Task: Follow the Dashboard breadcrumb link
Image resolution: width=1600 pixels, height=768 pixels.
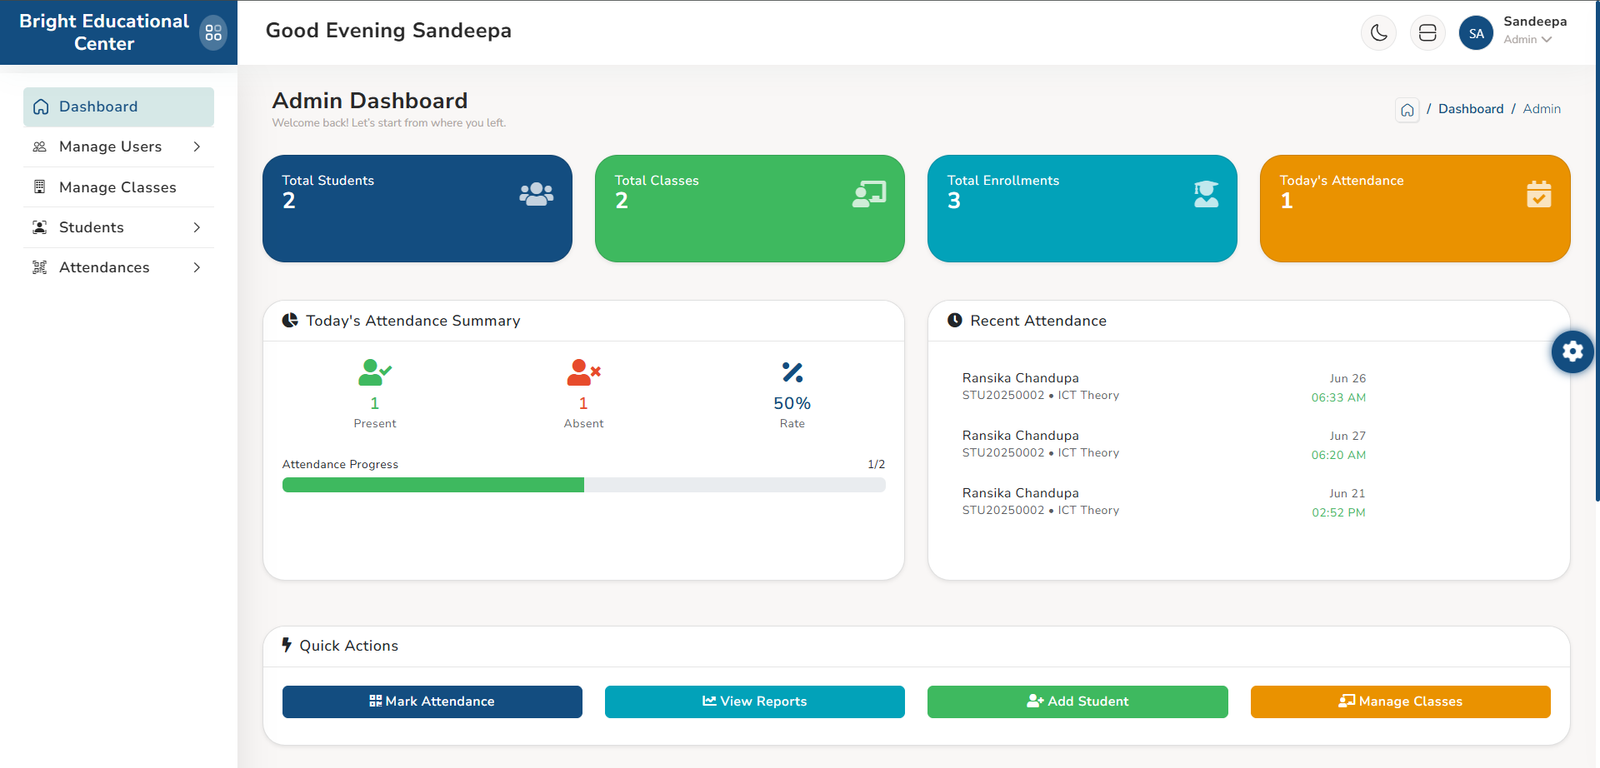Action: 1470,109
